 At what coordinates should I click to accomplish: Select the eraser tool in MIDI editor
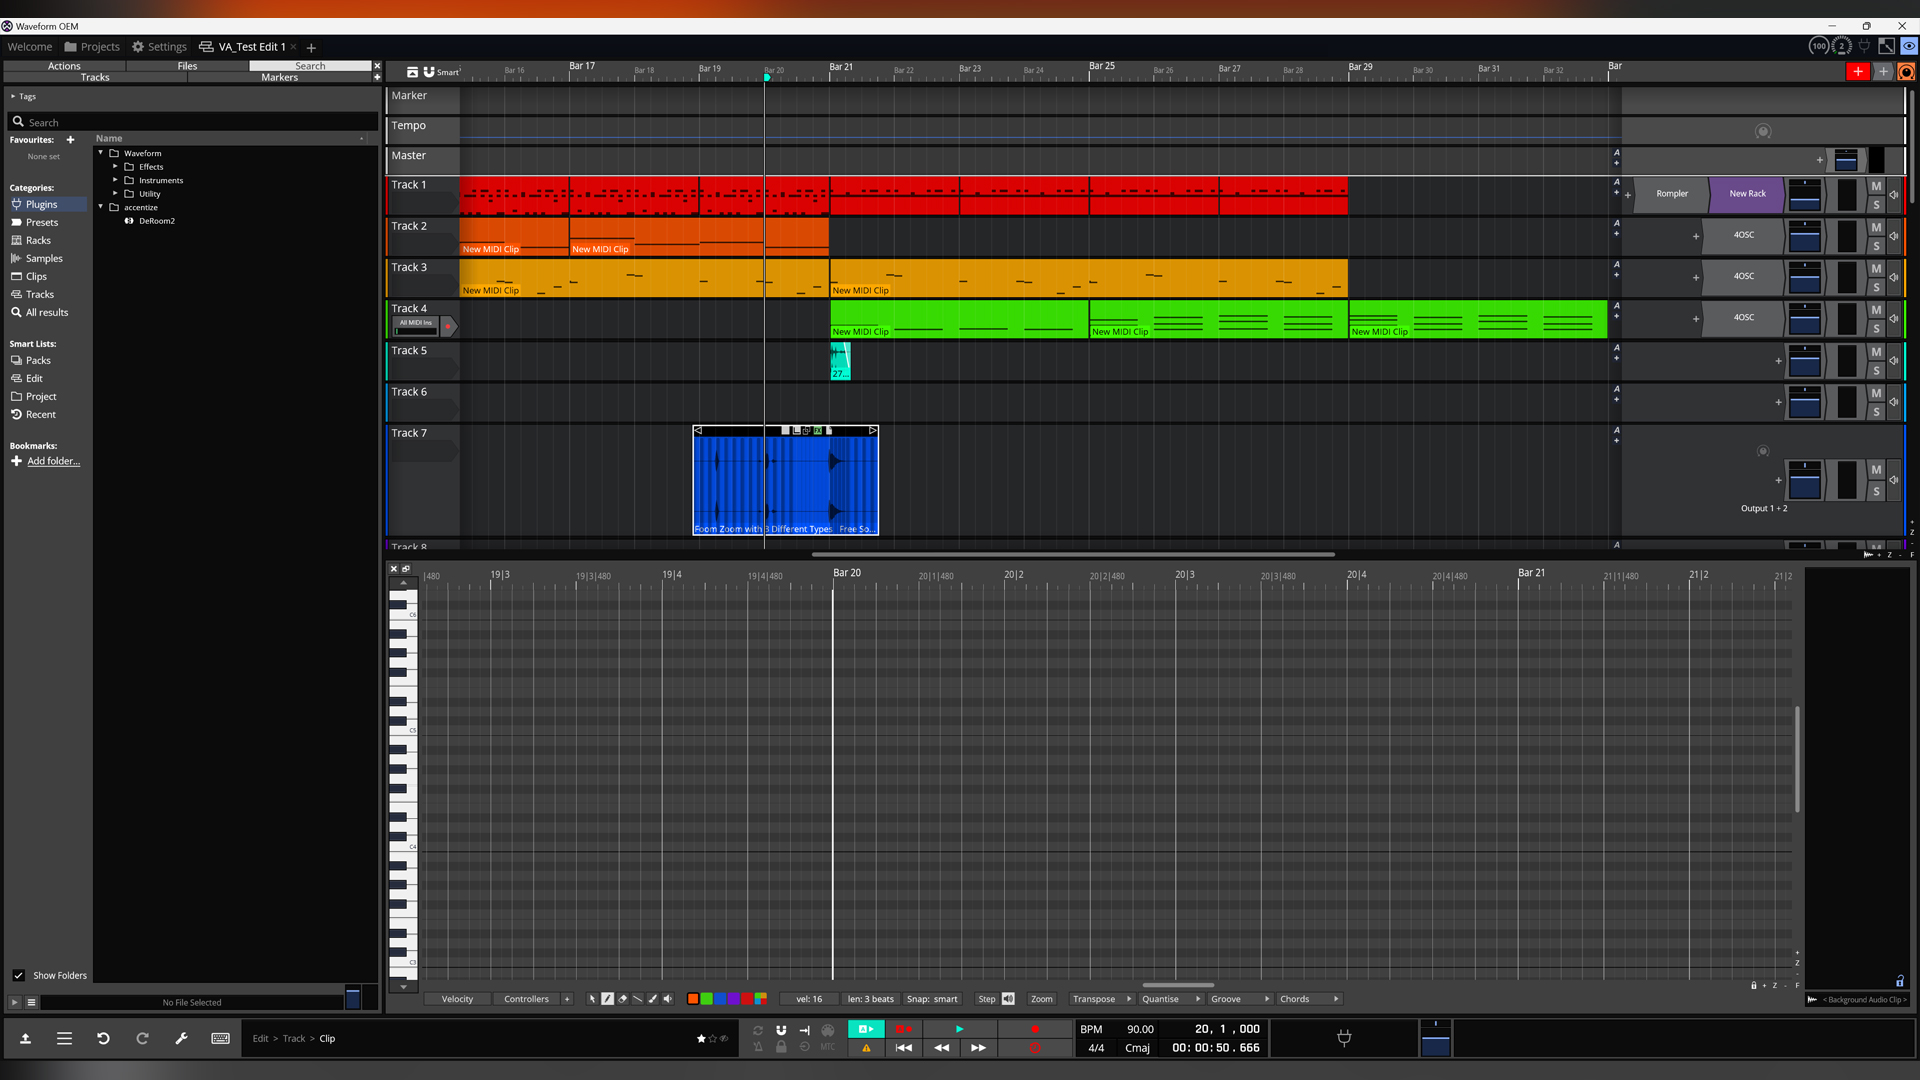tap(623, 999)
